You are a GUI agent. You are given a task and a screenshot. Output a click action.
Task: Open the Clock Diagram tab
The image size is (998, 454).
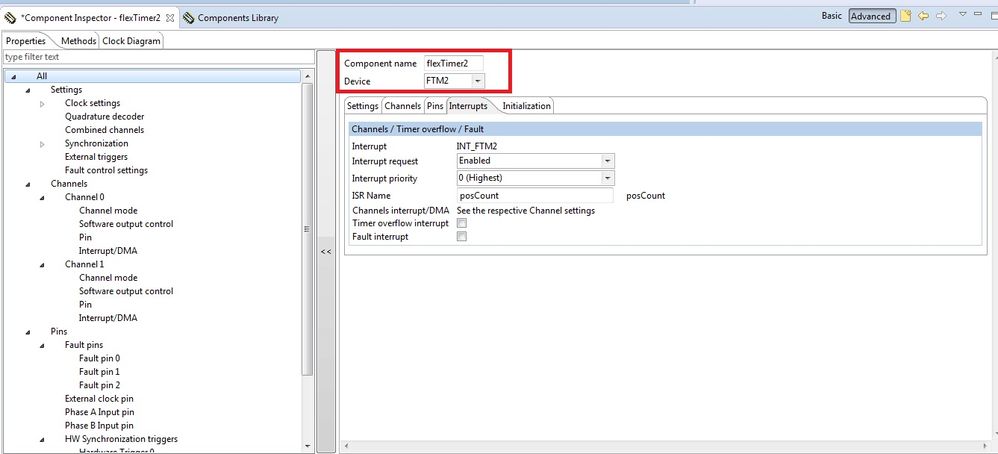tap(132, 41)
